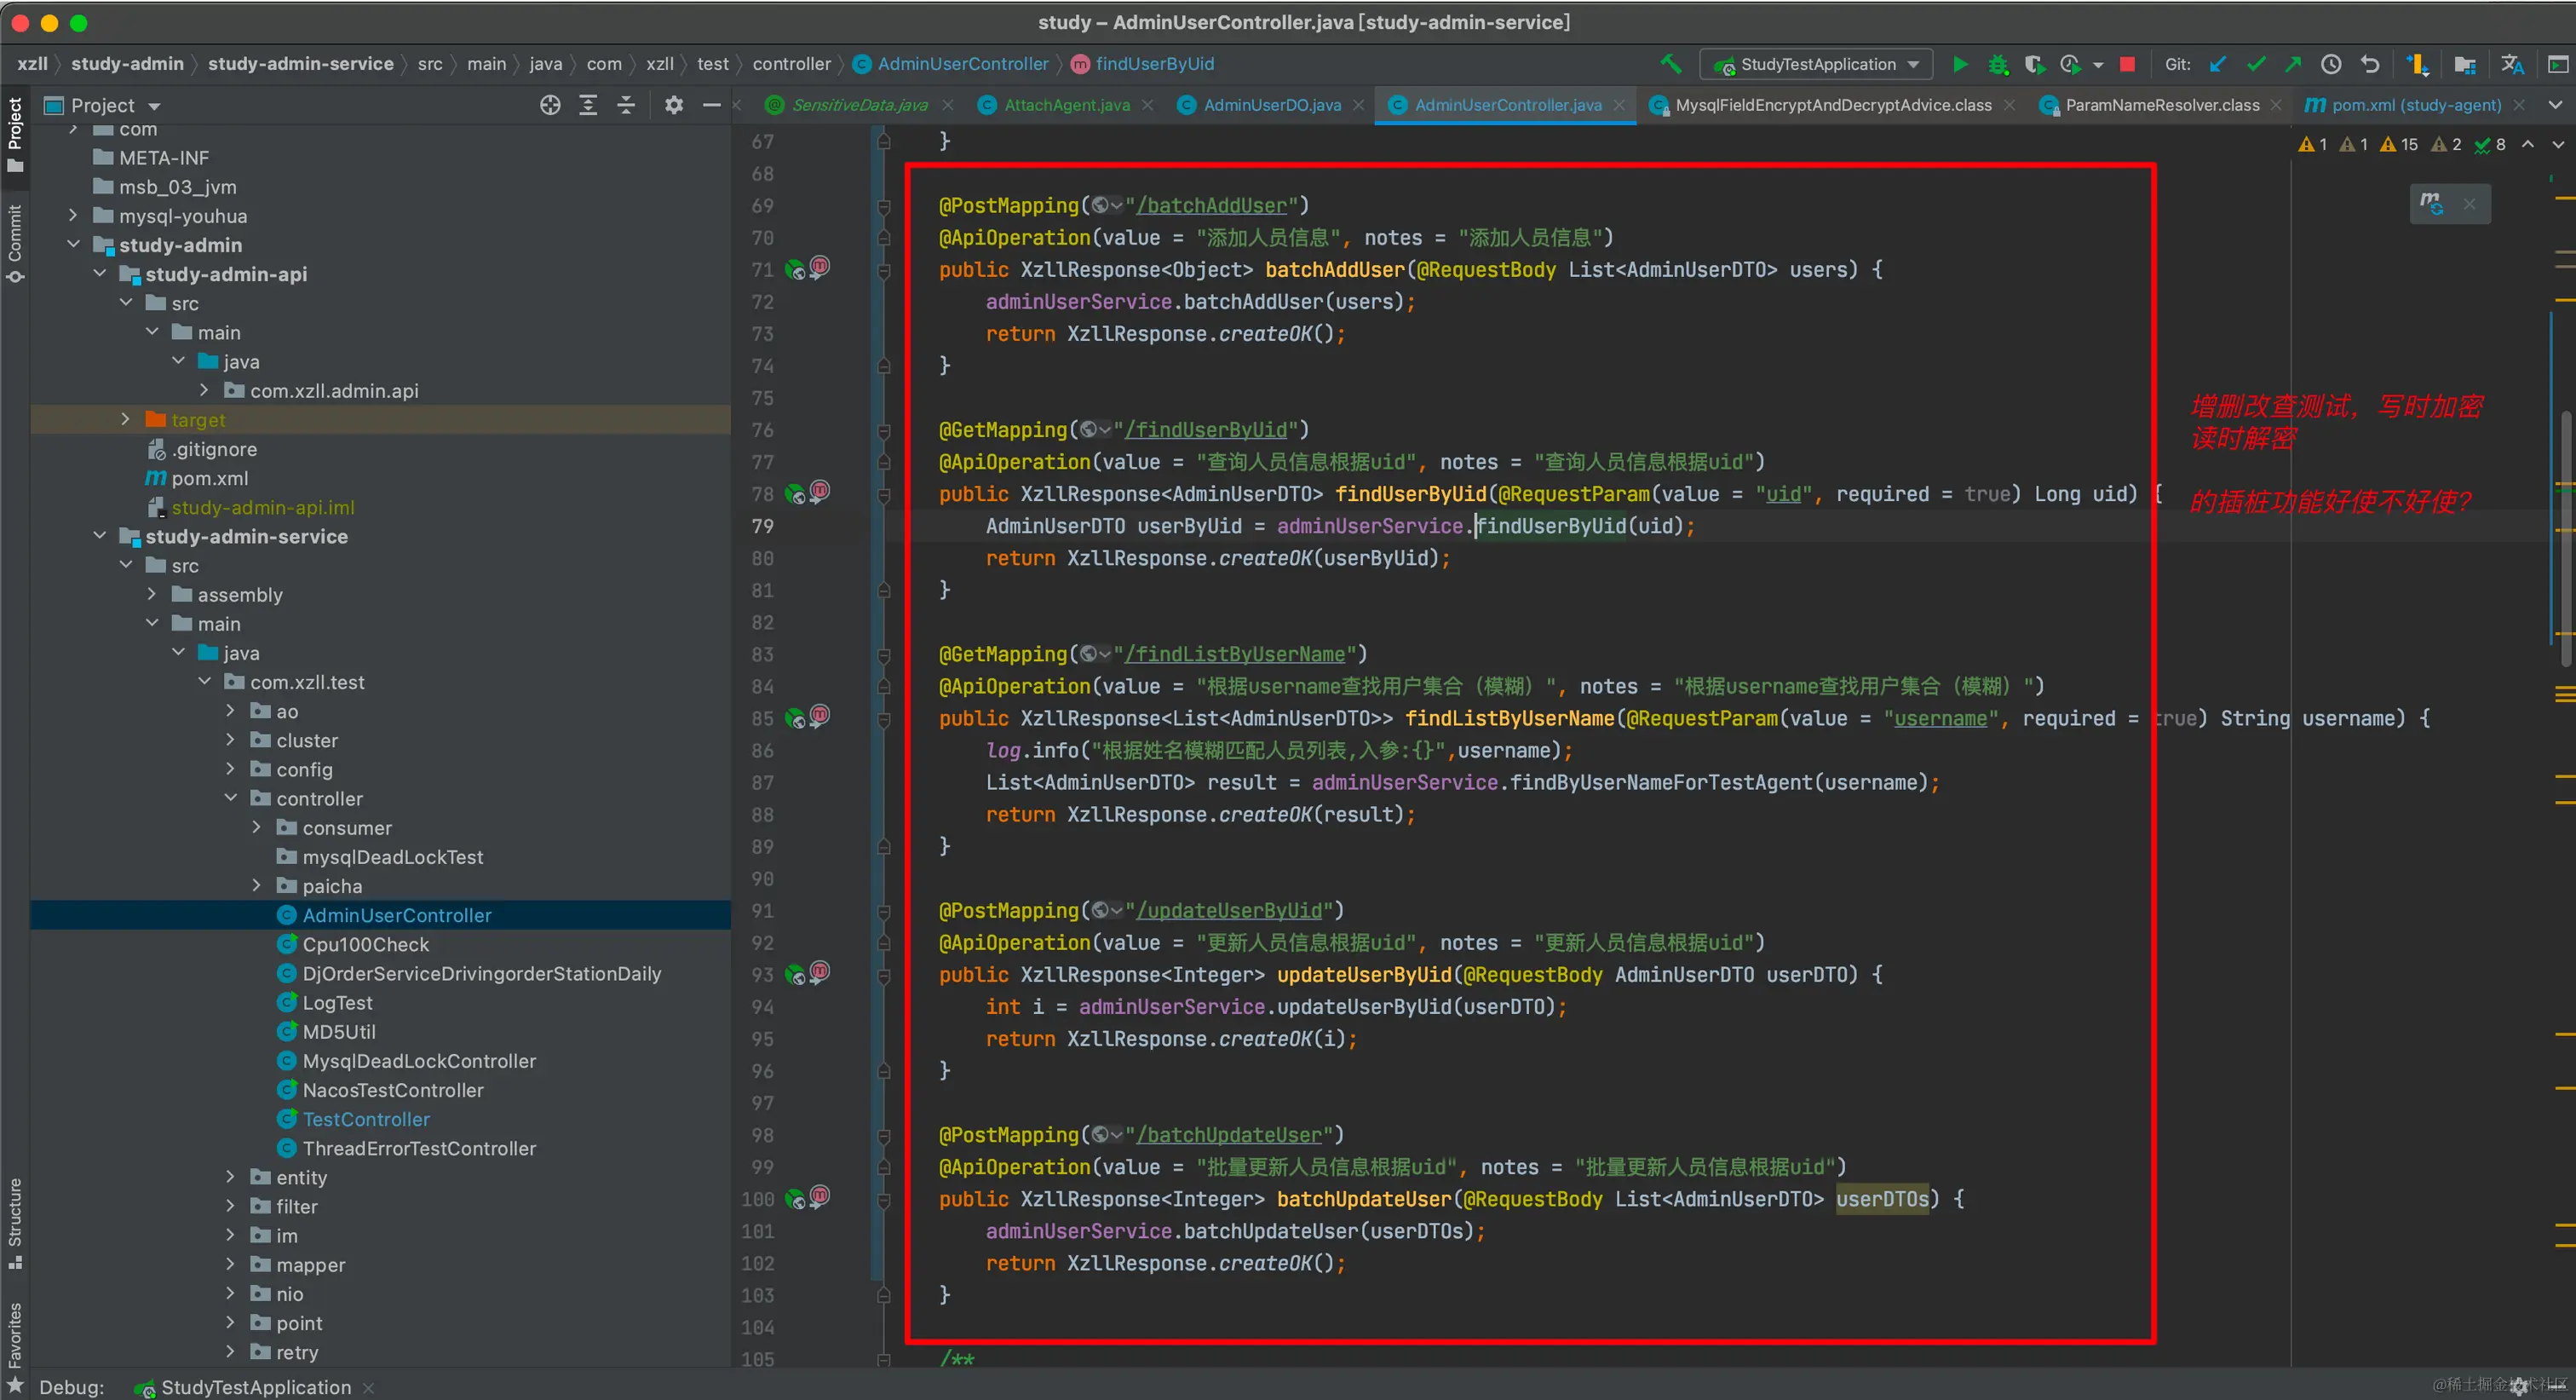
Task: Switch to SensitiveData.java tab
Action: point(859,105)
